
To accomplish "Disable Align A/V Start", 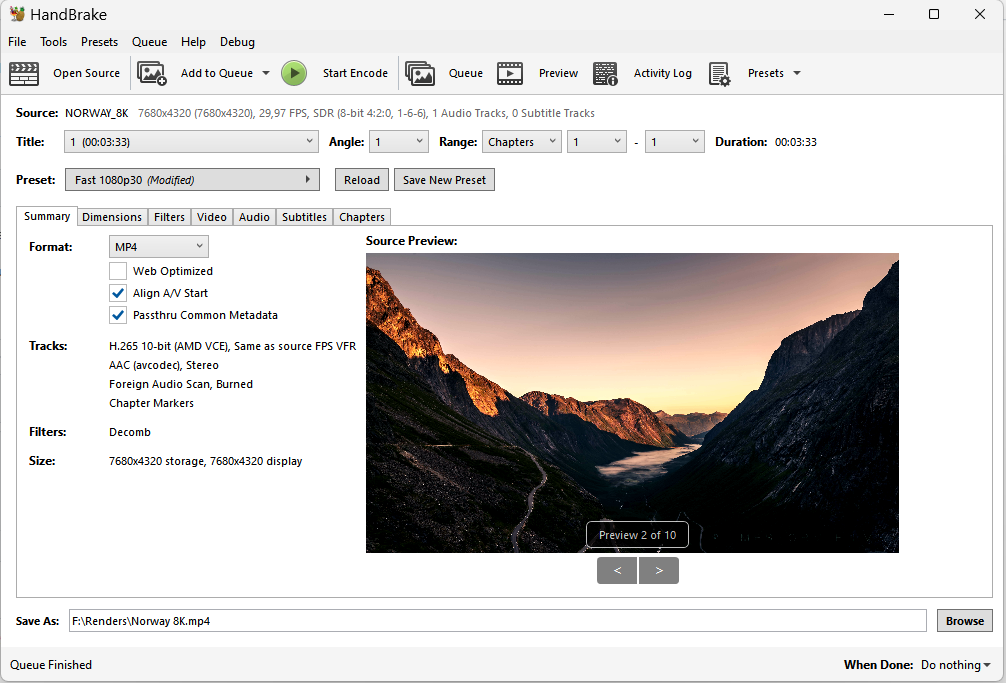I will click(x=117, y=293).
